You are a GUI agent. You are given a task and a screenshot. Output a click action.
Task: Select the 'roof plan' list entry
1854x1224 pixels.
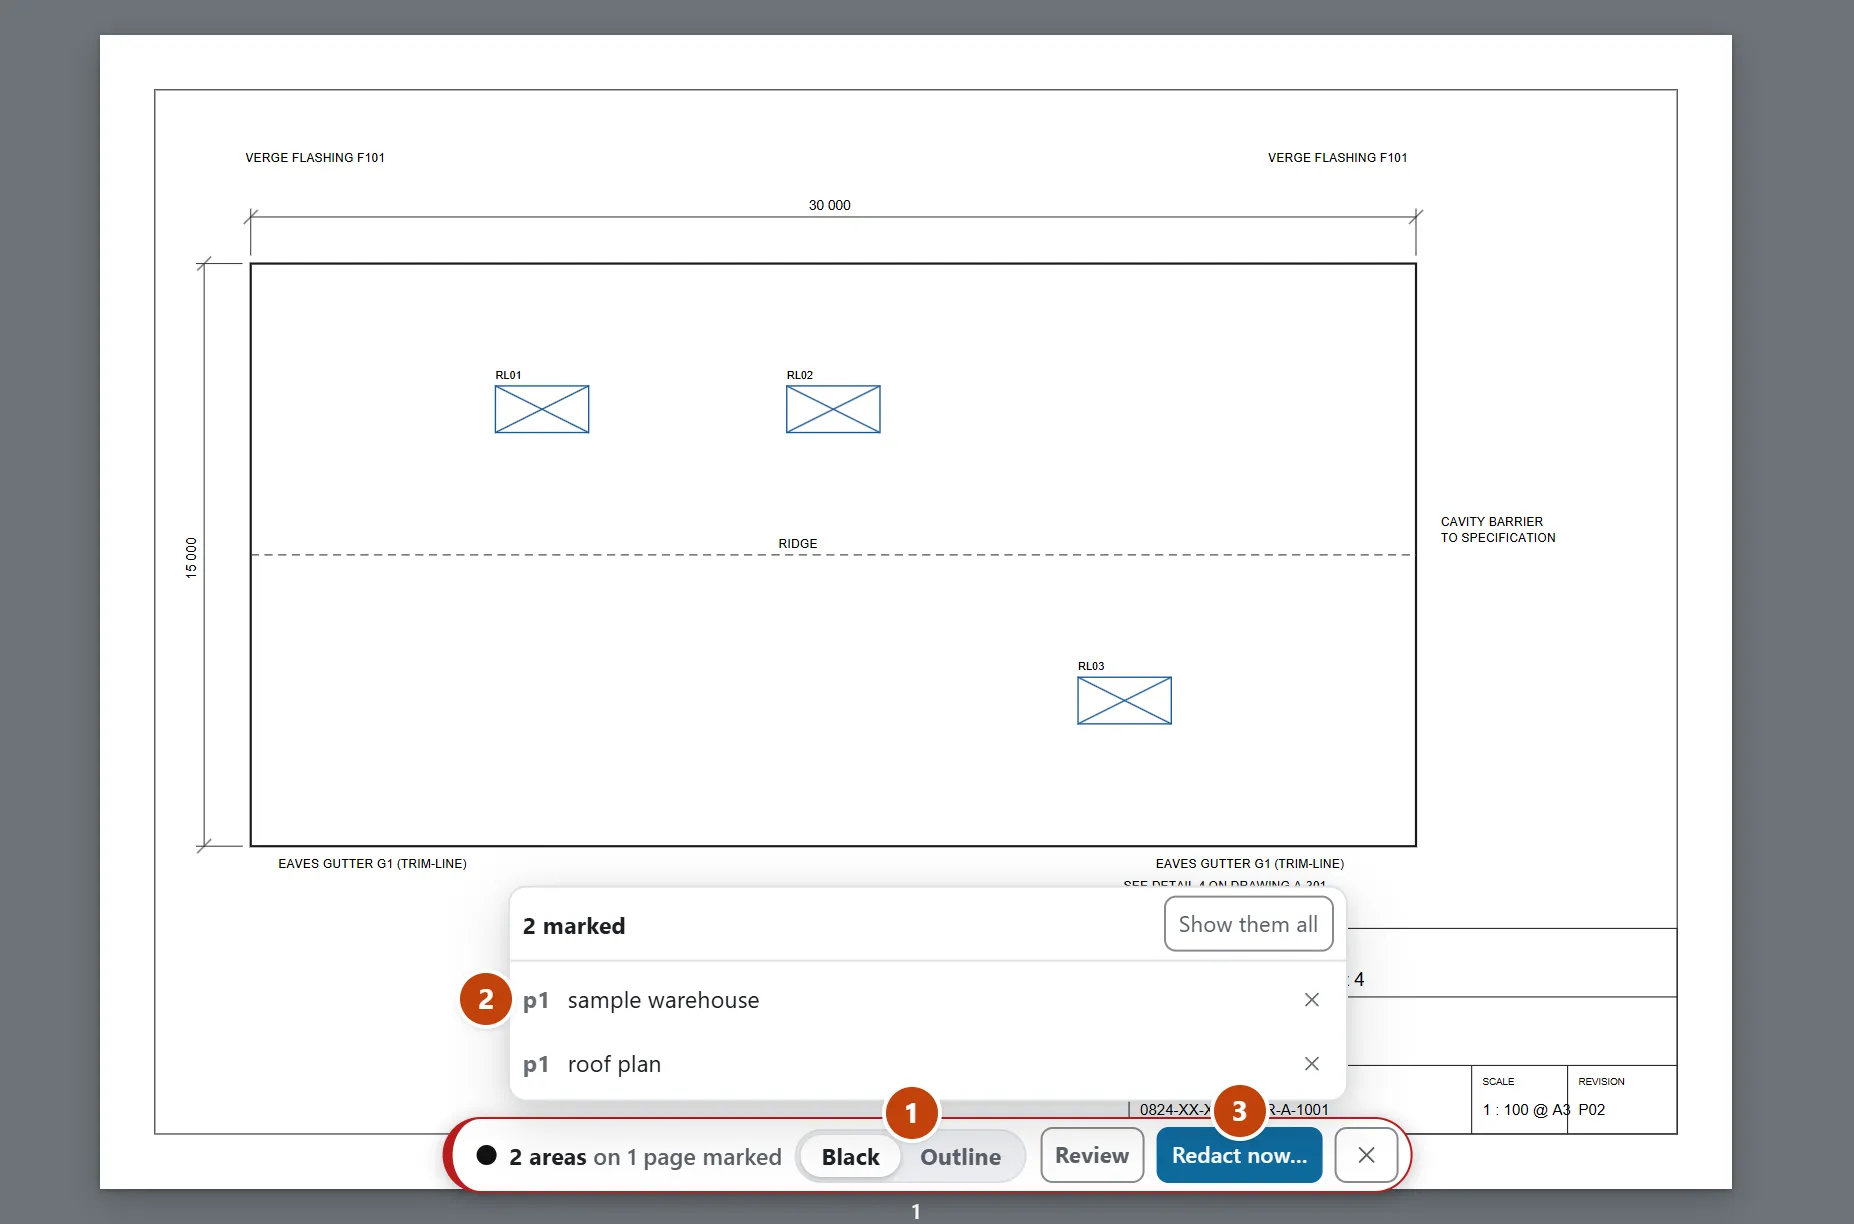(x=927, y=1064)
